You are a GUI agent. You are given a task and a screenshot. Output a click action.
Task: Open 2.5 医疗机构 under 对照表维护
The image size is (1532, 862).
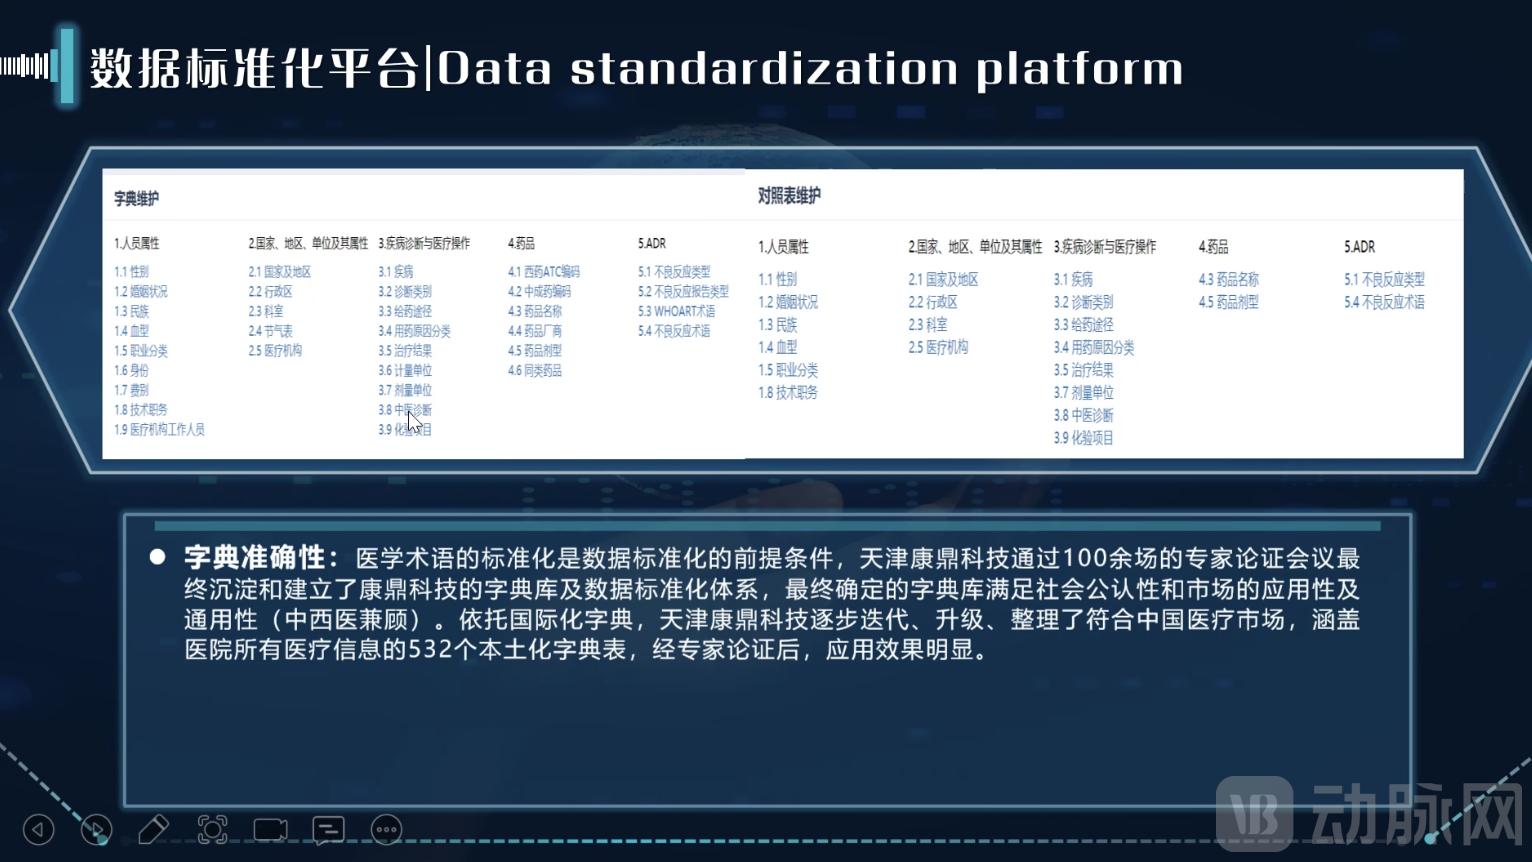coord(940,347)
